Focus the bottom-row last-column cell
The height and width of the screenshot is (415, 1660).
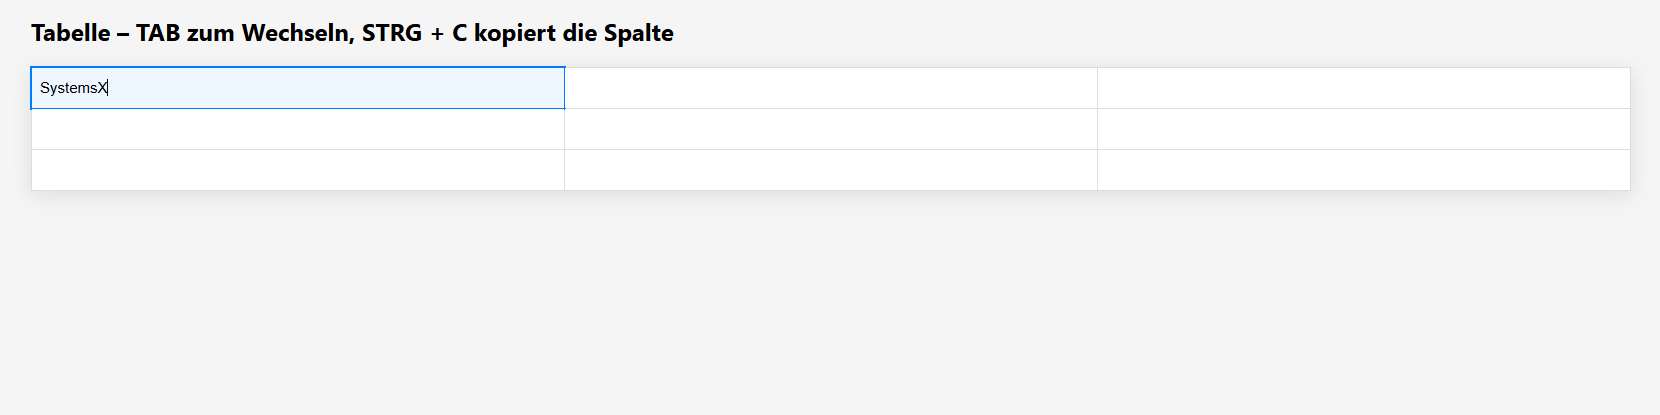(x=1363, y=170)
